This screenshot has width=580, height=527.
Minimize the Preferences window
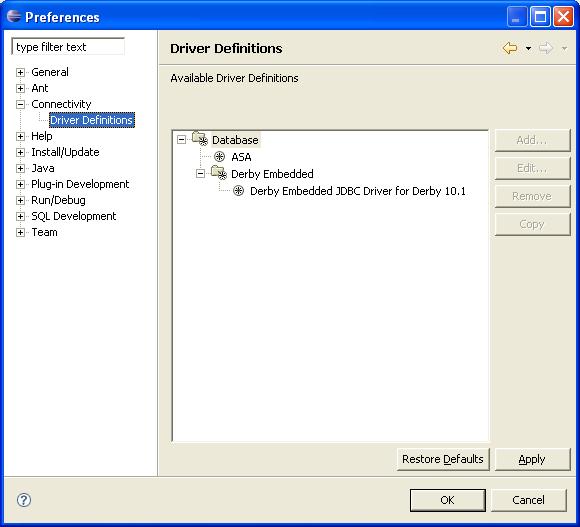point(517,17)
